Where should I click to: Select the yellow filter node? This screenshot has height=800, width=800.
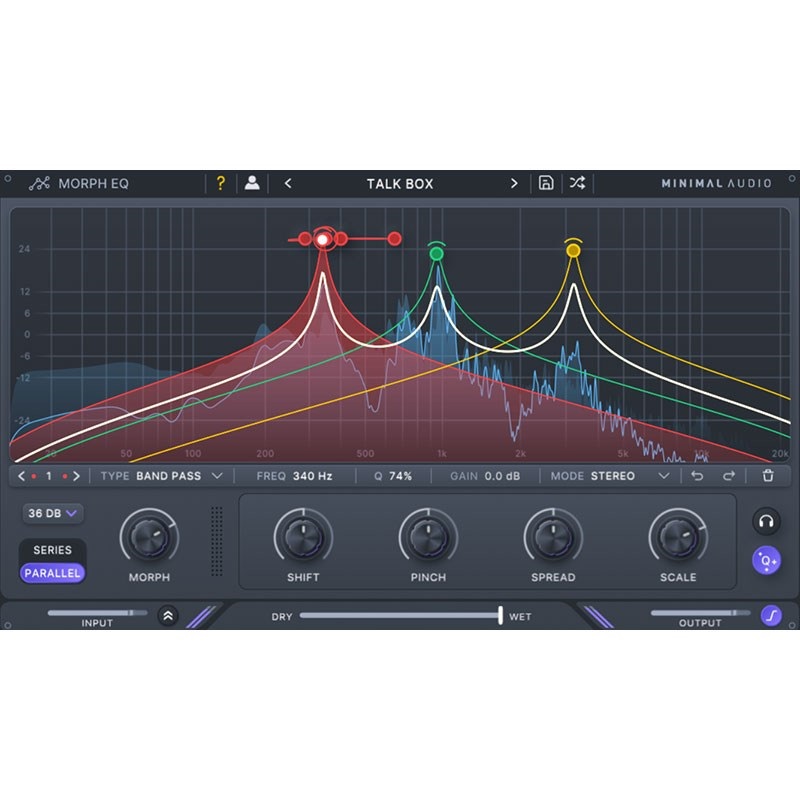tap(573, 251)
